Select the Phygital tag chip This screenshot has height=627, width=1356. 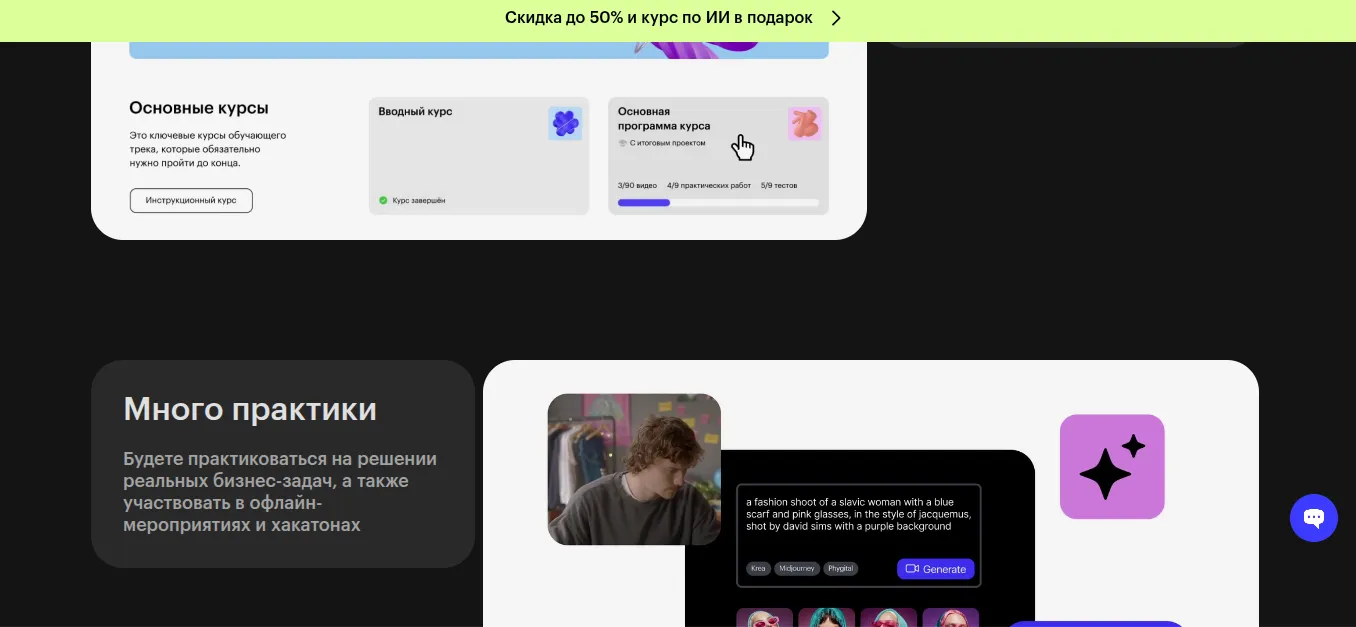pyautogui.click(x=841, y=569)
